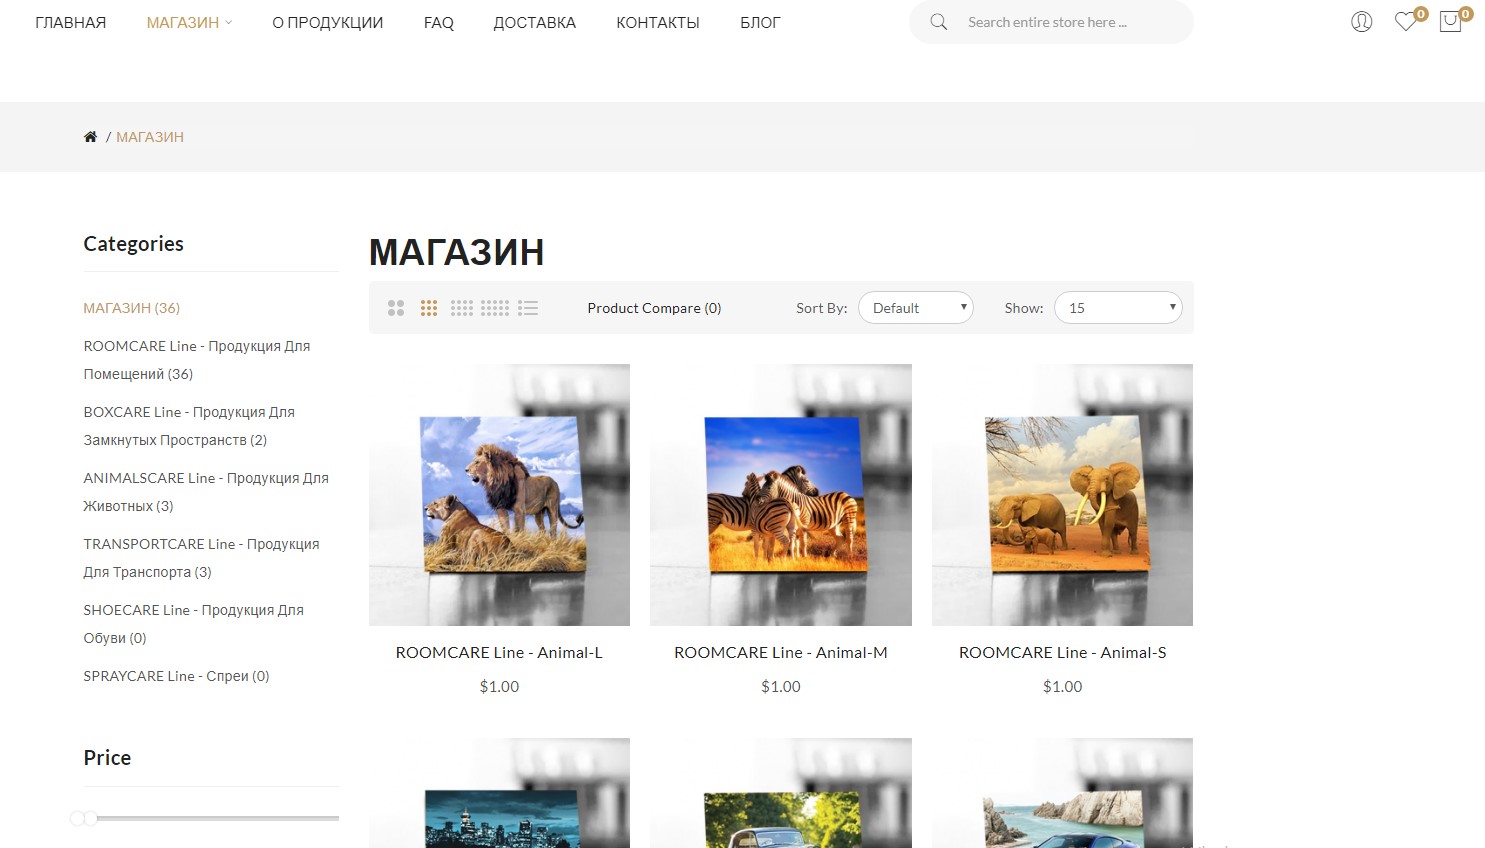Open the user account icon
This screenshot has width=1485, height=848.
(x=1362, y=21)
